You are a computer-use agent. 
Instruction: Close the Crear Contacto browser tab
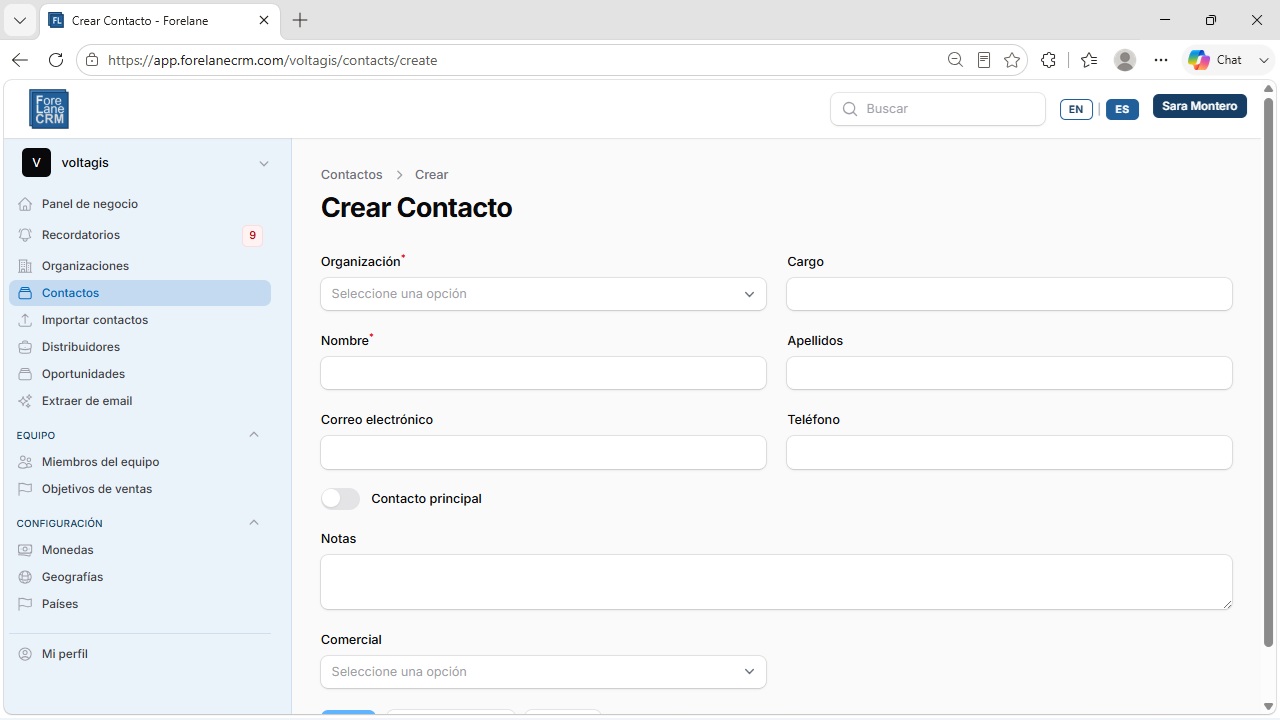(x=264, y=20)
